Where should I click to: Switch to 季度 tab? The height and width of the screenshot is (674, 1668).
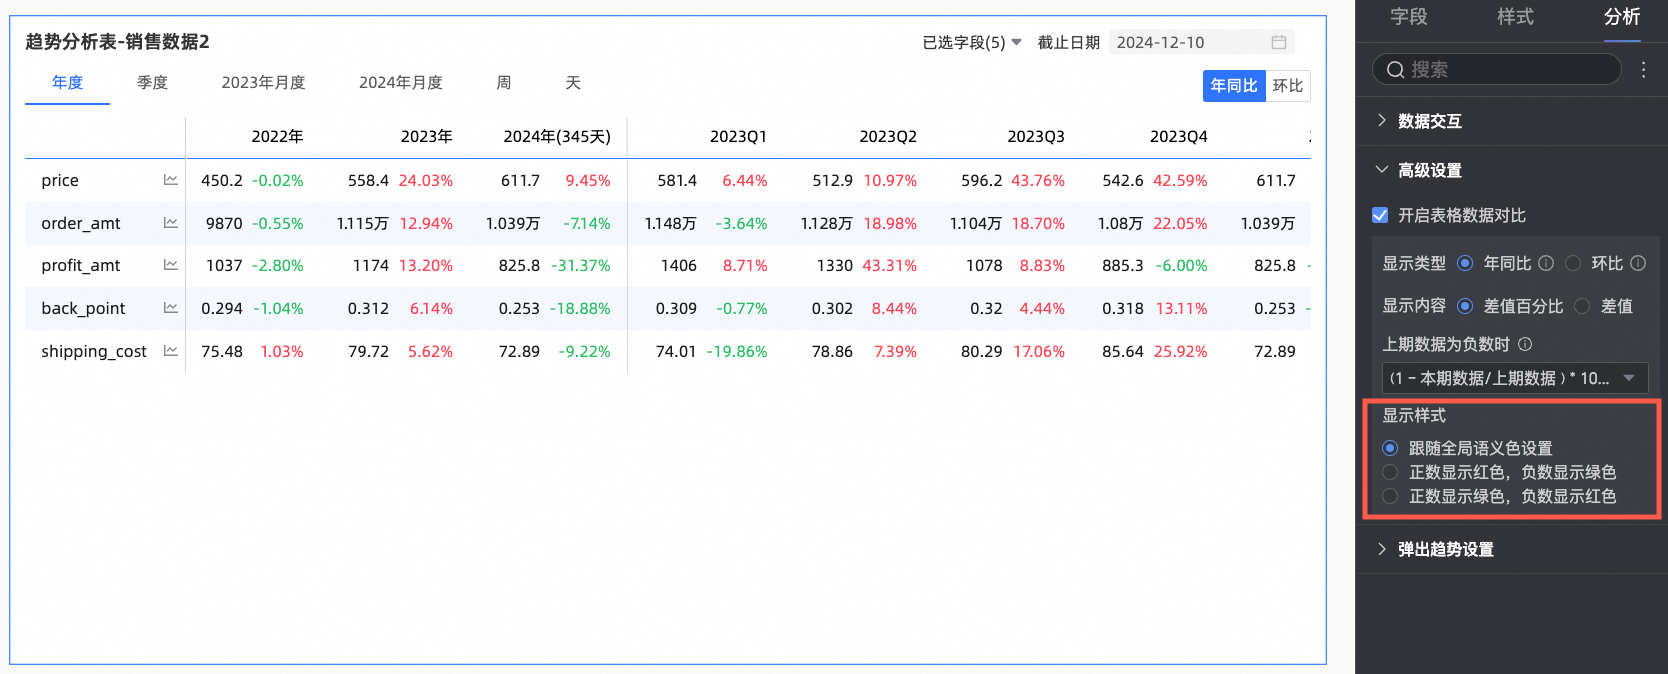152,83
